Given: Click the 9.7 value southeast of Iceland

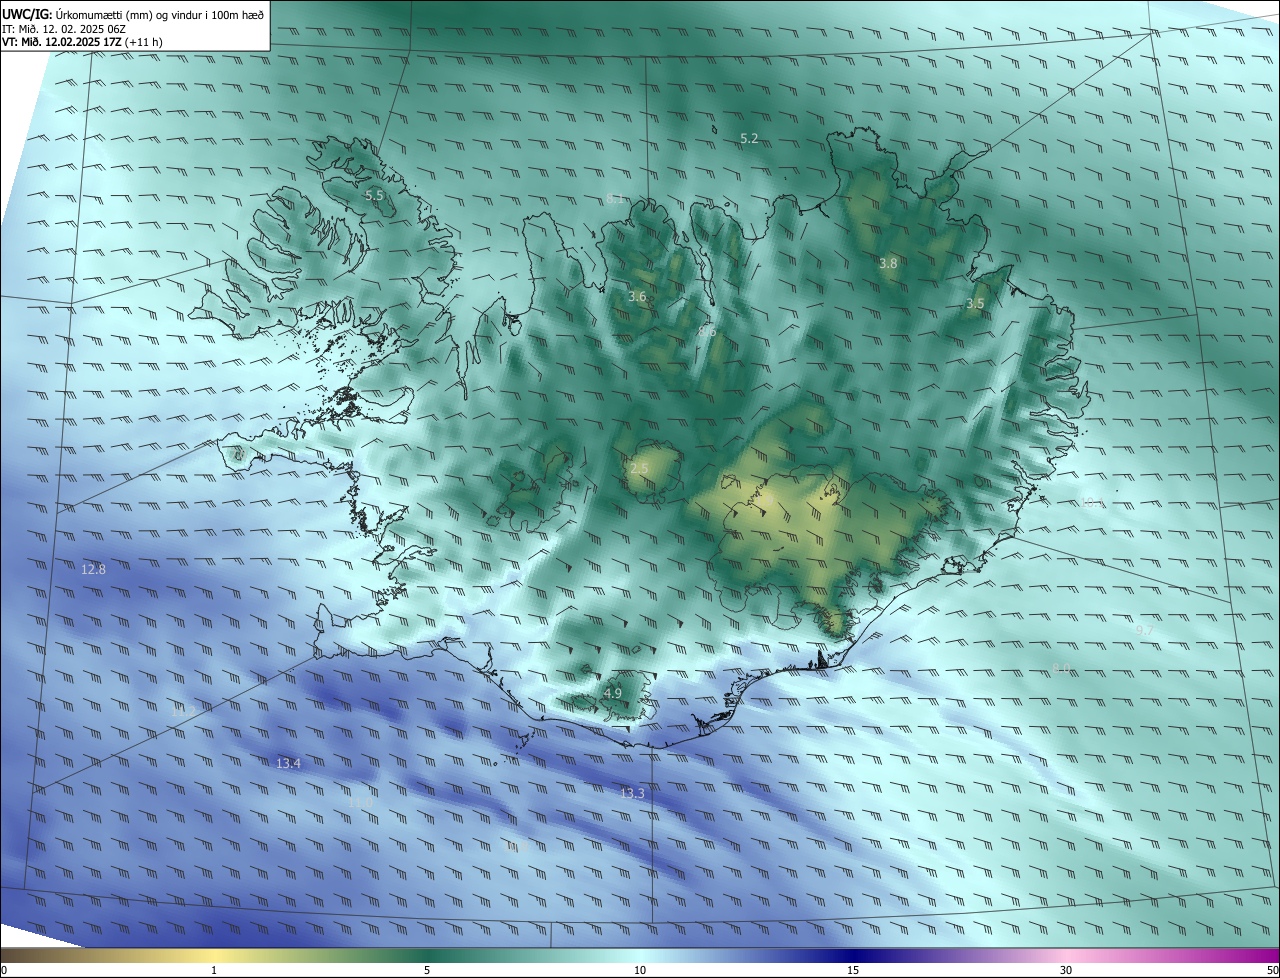Looking at the screenshot, I should point(1145,631).
